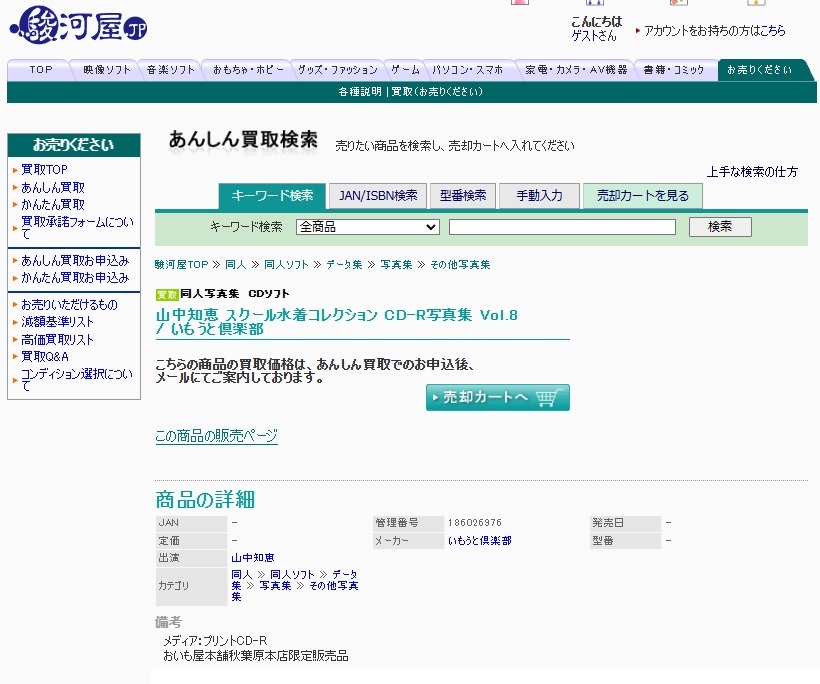
Task: Open the Suruga-ya JP logo home link
Action: (x=78, y=25)
